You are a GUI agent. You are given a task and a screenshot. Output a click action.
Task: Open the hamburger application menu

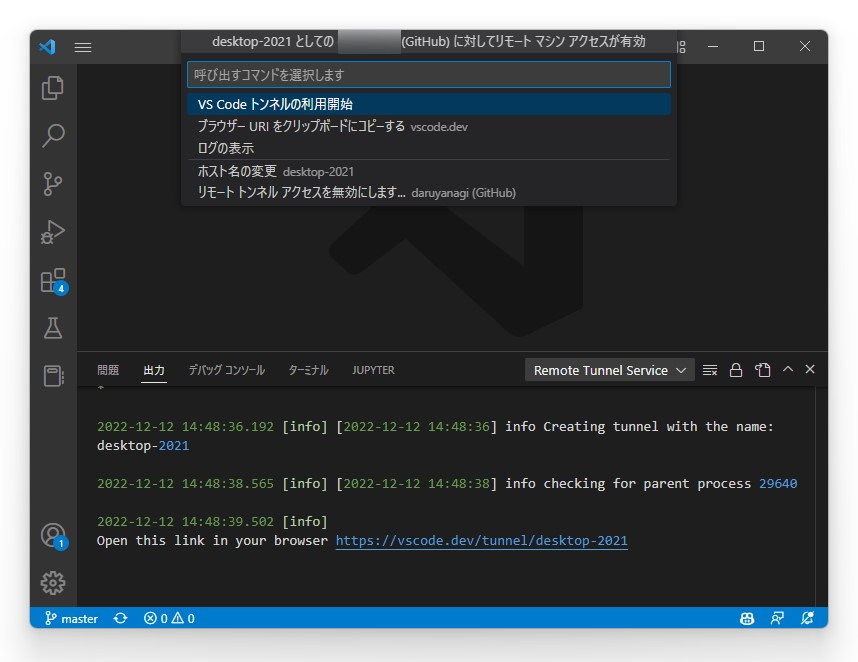click(83, 47)
